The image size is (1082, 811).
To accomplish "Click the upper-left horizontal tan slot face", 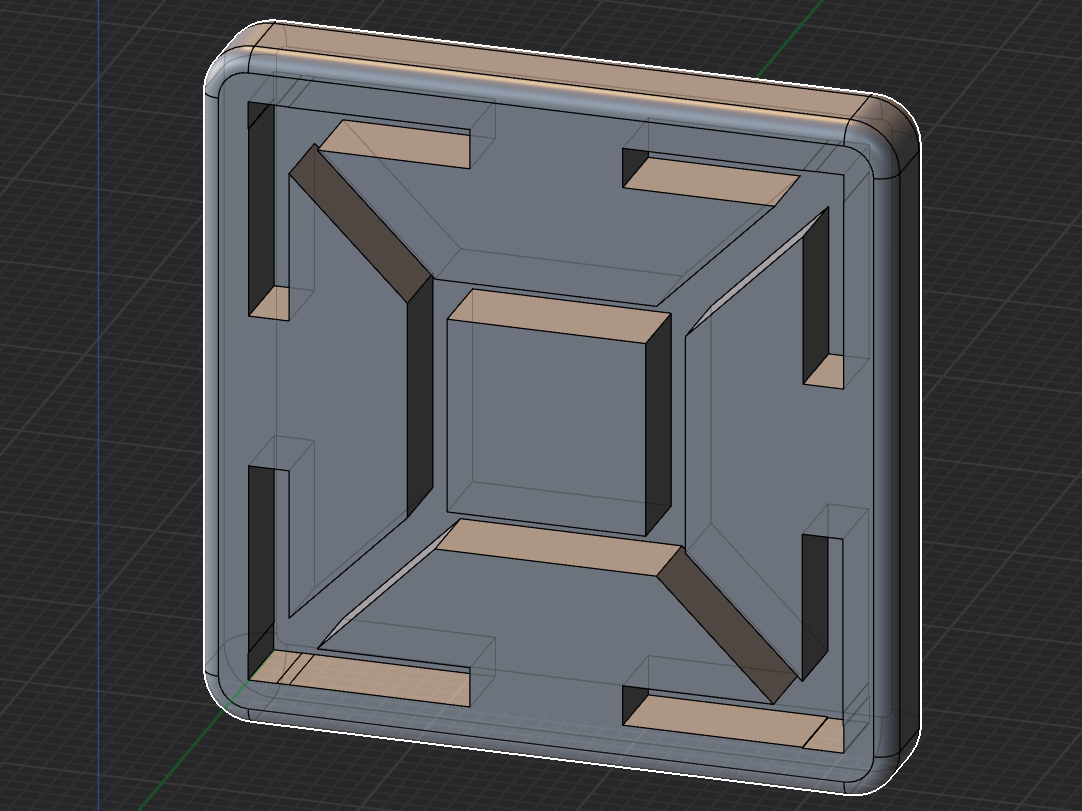I will [x=395, y=144].
